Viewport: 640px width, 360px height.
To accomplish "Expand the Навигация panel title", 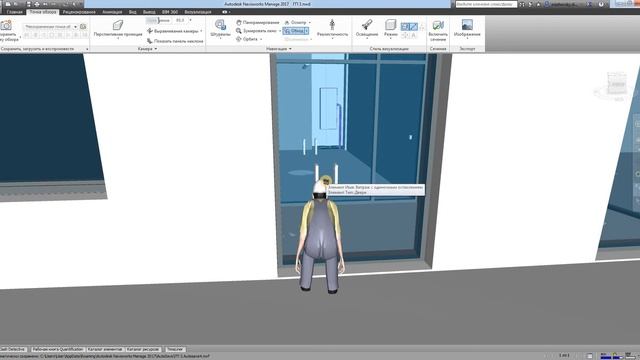I will tap(279, 49).
